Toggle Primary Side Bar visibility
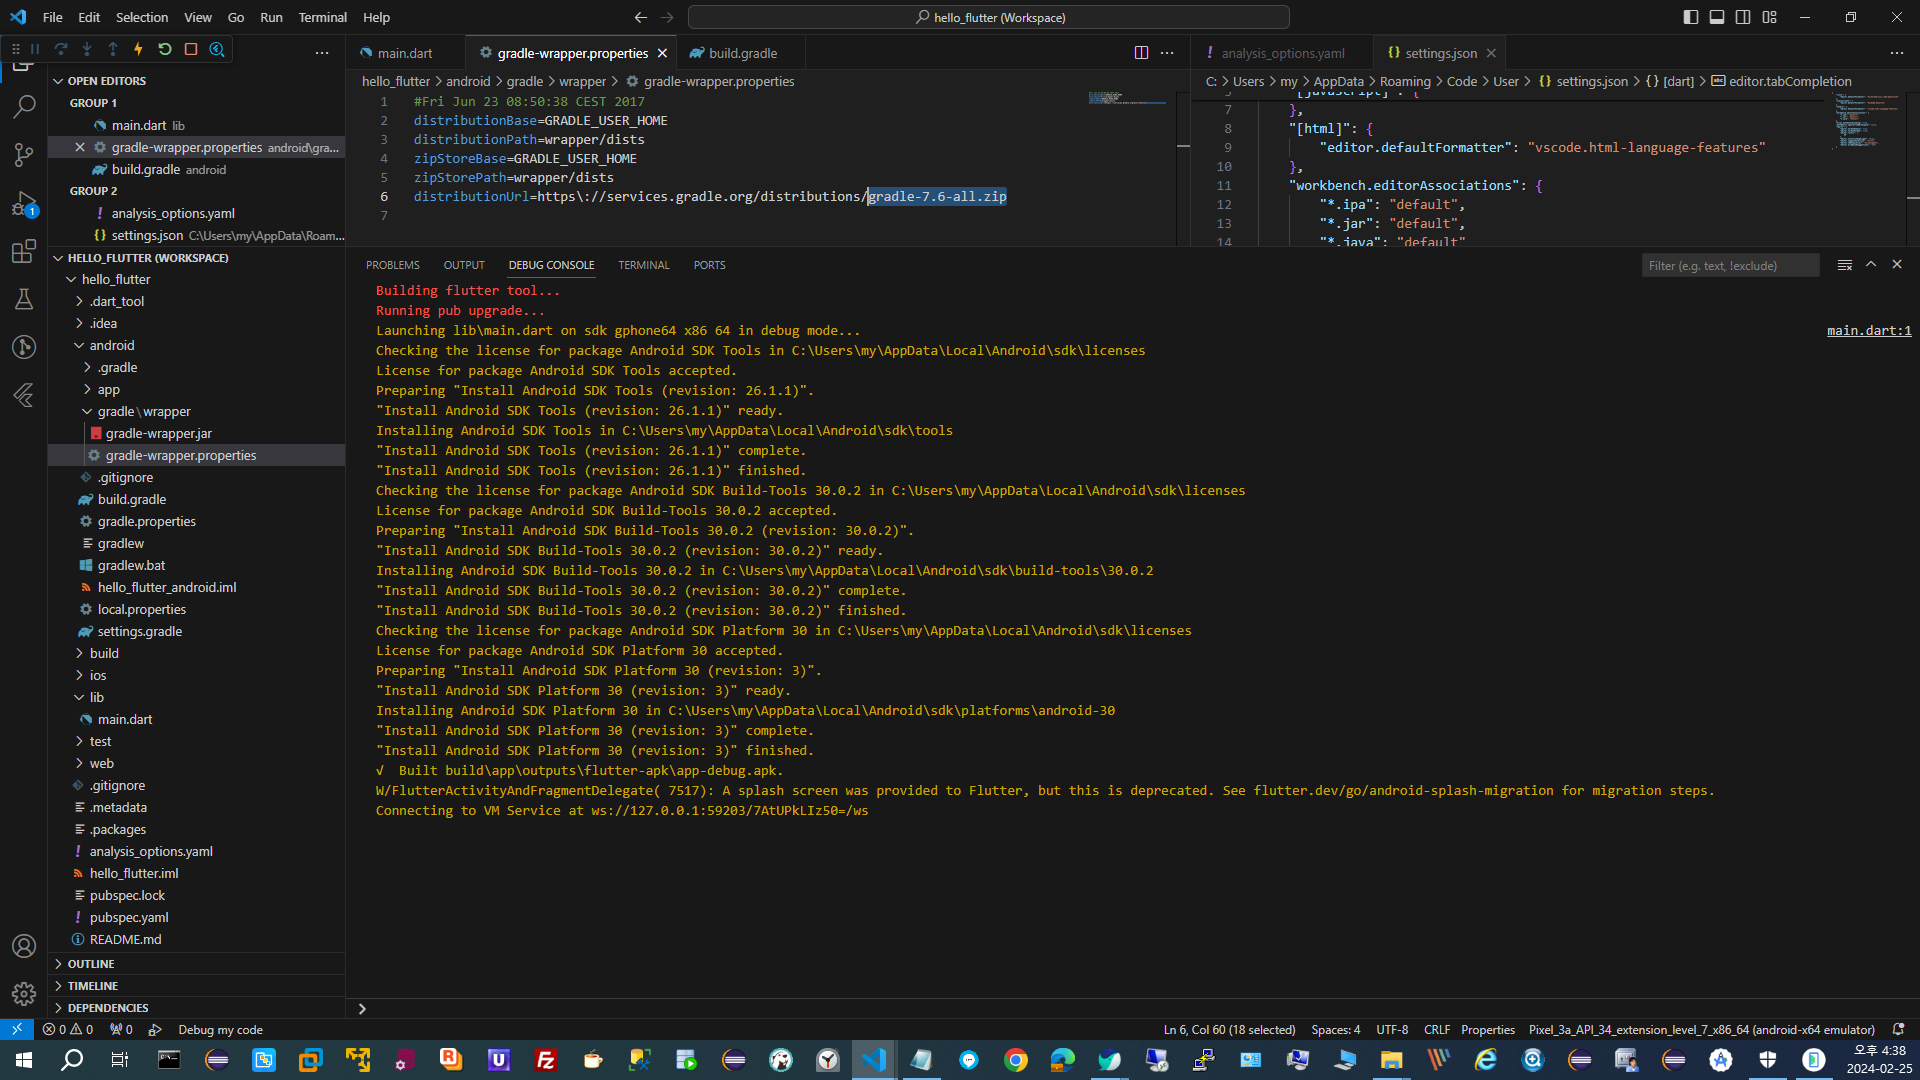 pos(1691,17)
